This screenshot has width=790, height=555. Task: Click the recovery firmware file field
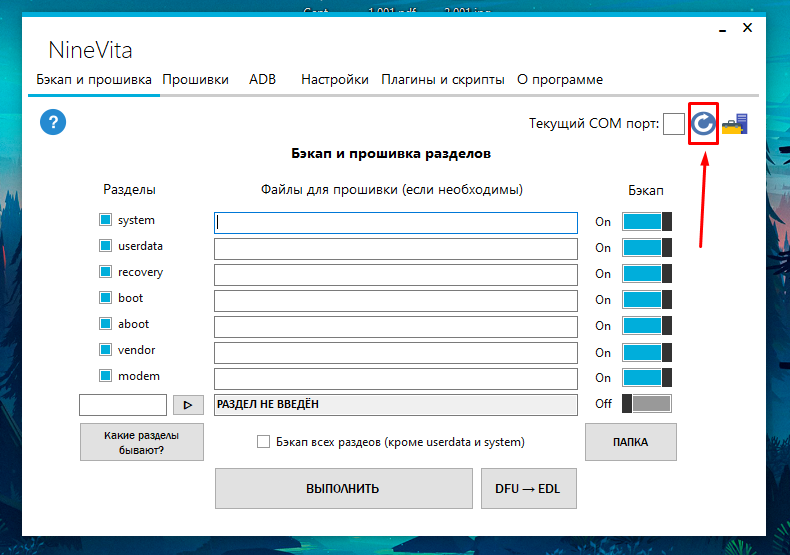[396, 275]
